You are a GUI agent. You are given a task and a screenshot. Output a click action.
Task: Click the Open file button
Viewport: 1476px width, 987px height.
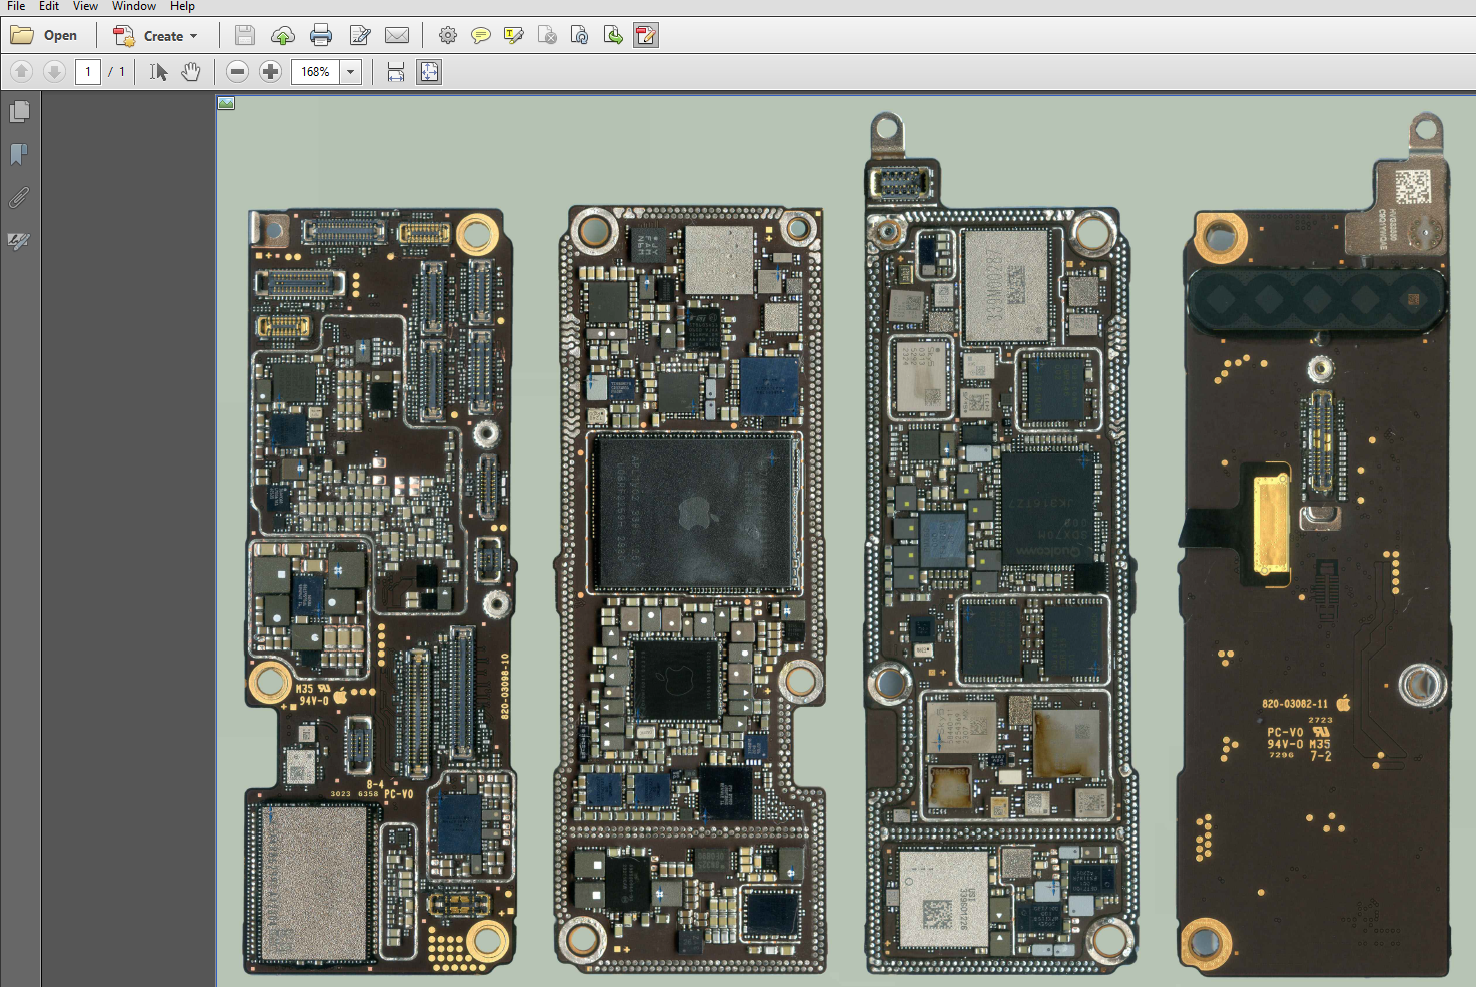coord(45,36)
